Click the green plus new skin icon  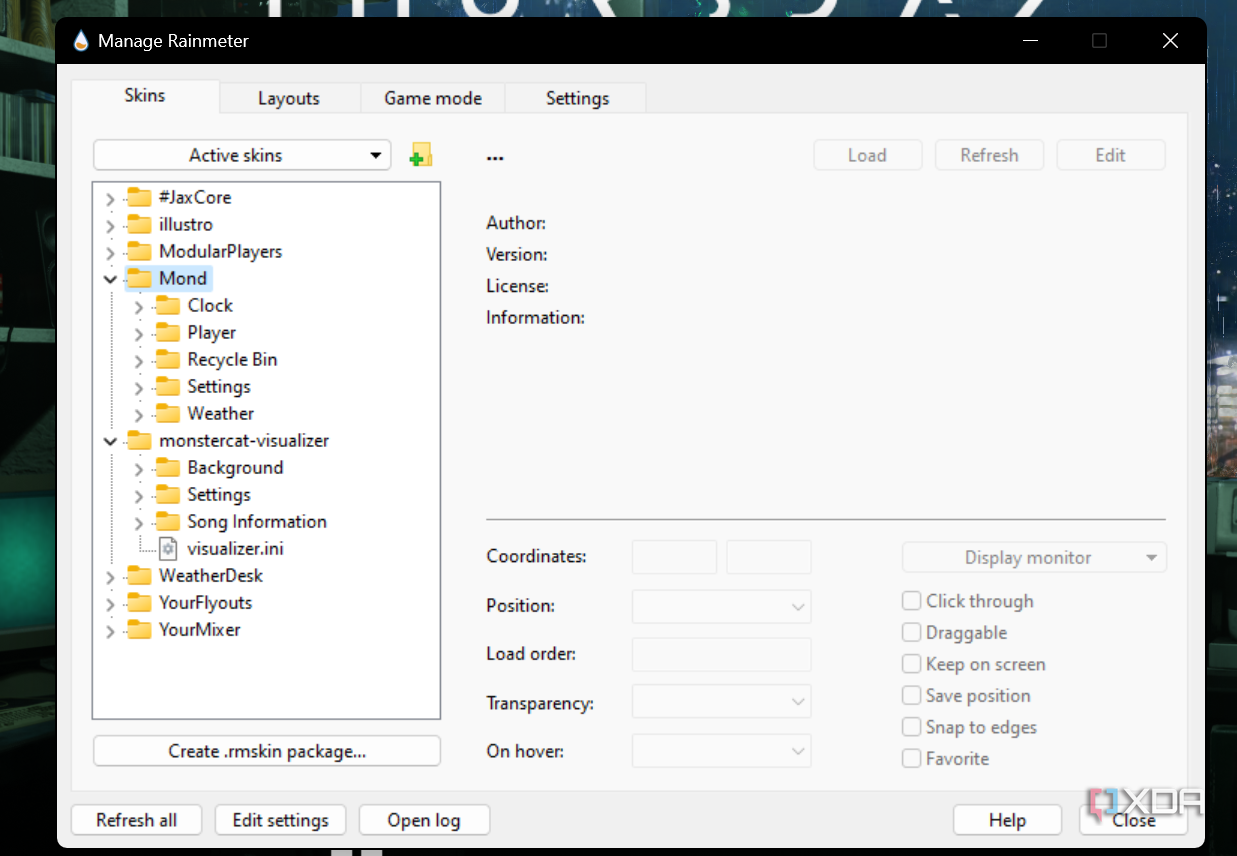[x=421, y=155]
